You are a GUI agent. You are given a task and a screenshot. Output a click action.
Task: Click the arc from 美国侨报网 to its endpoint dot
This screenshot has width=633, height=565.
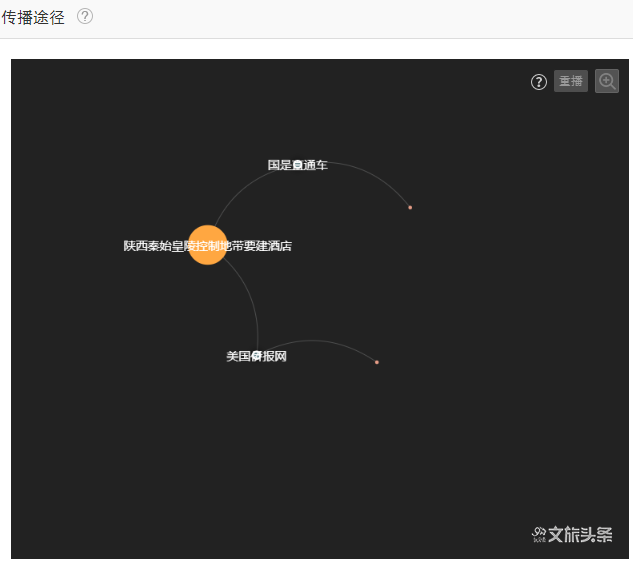[x=330, y=343]
